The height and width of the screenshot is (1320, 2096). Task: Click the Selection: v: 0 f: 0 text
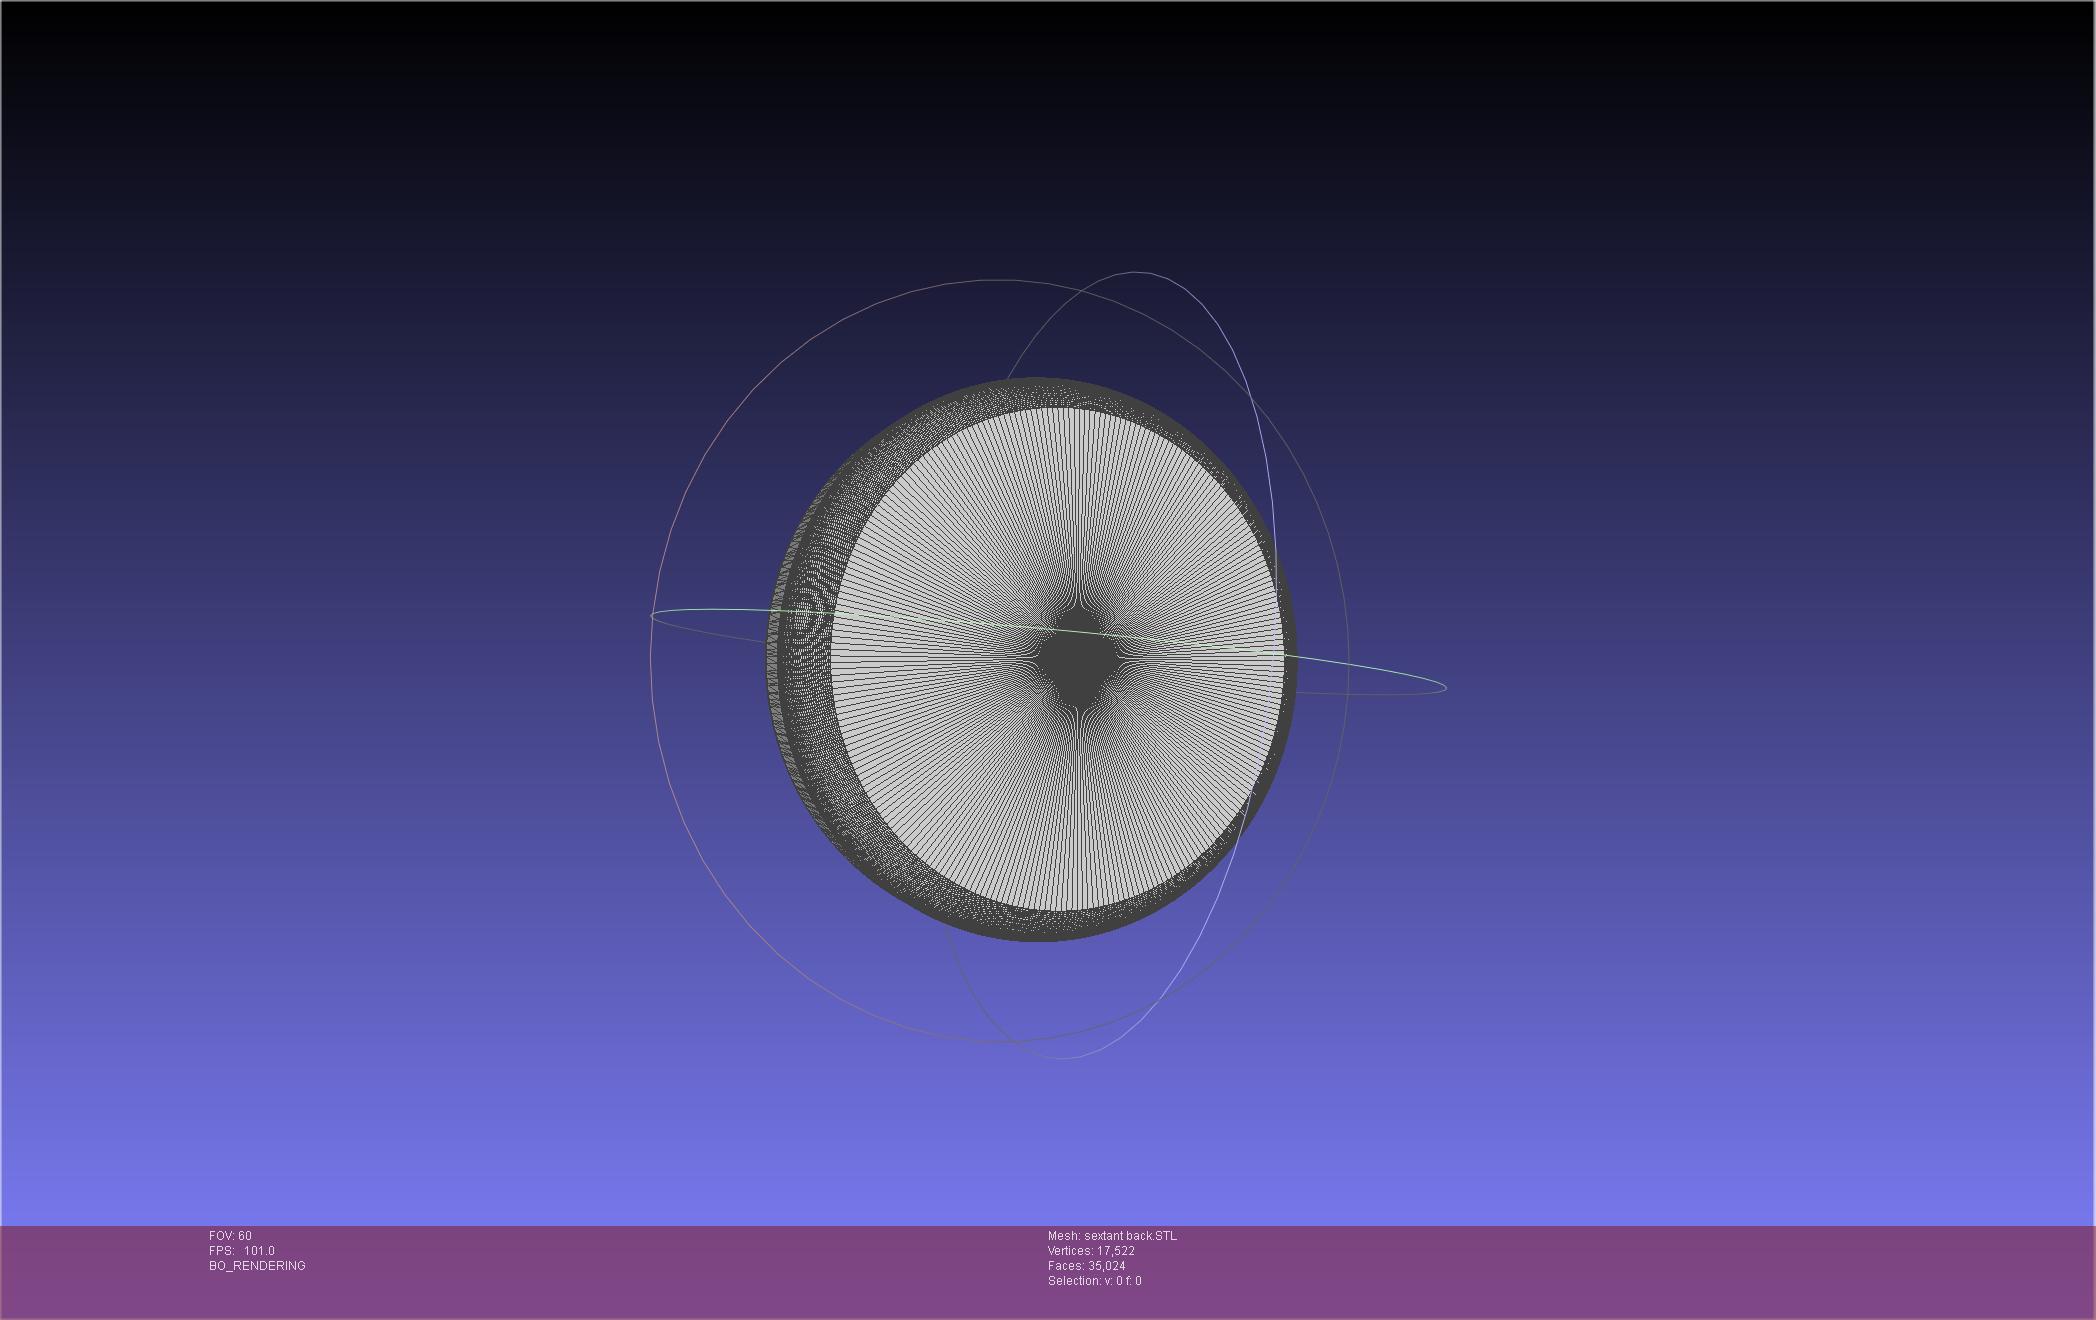pos(1094,1281)
